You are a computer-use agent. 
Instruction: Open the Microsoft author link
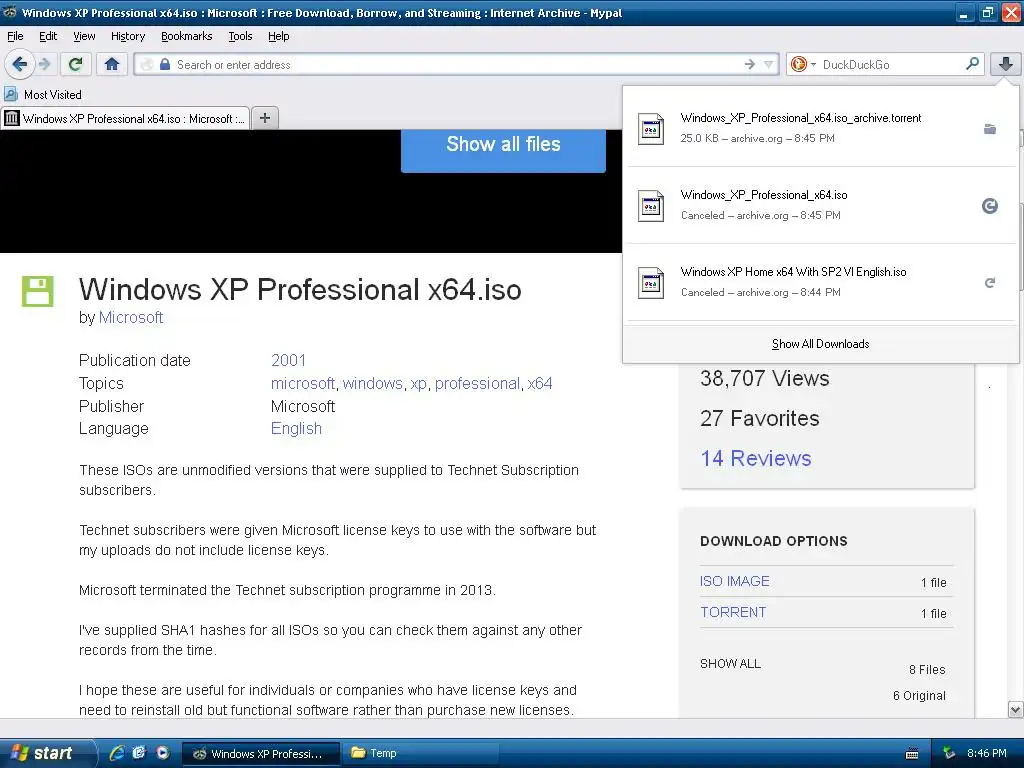pos(131,317)
